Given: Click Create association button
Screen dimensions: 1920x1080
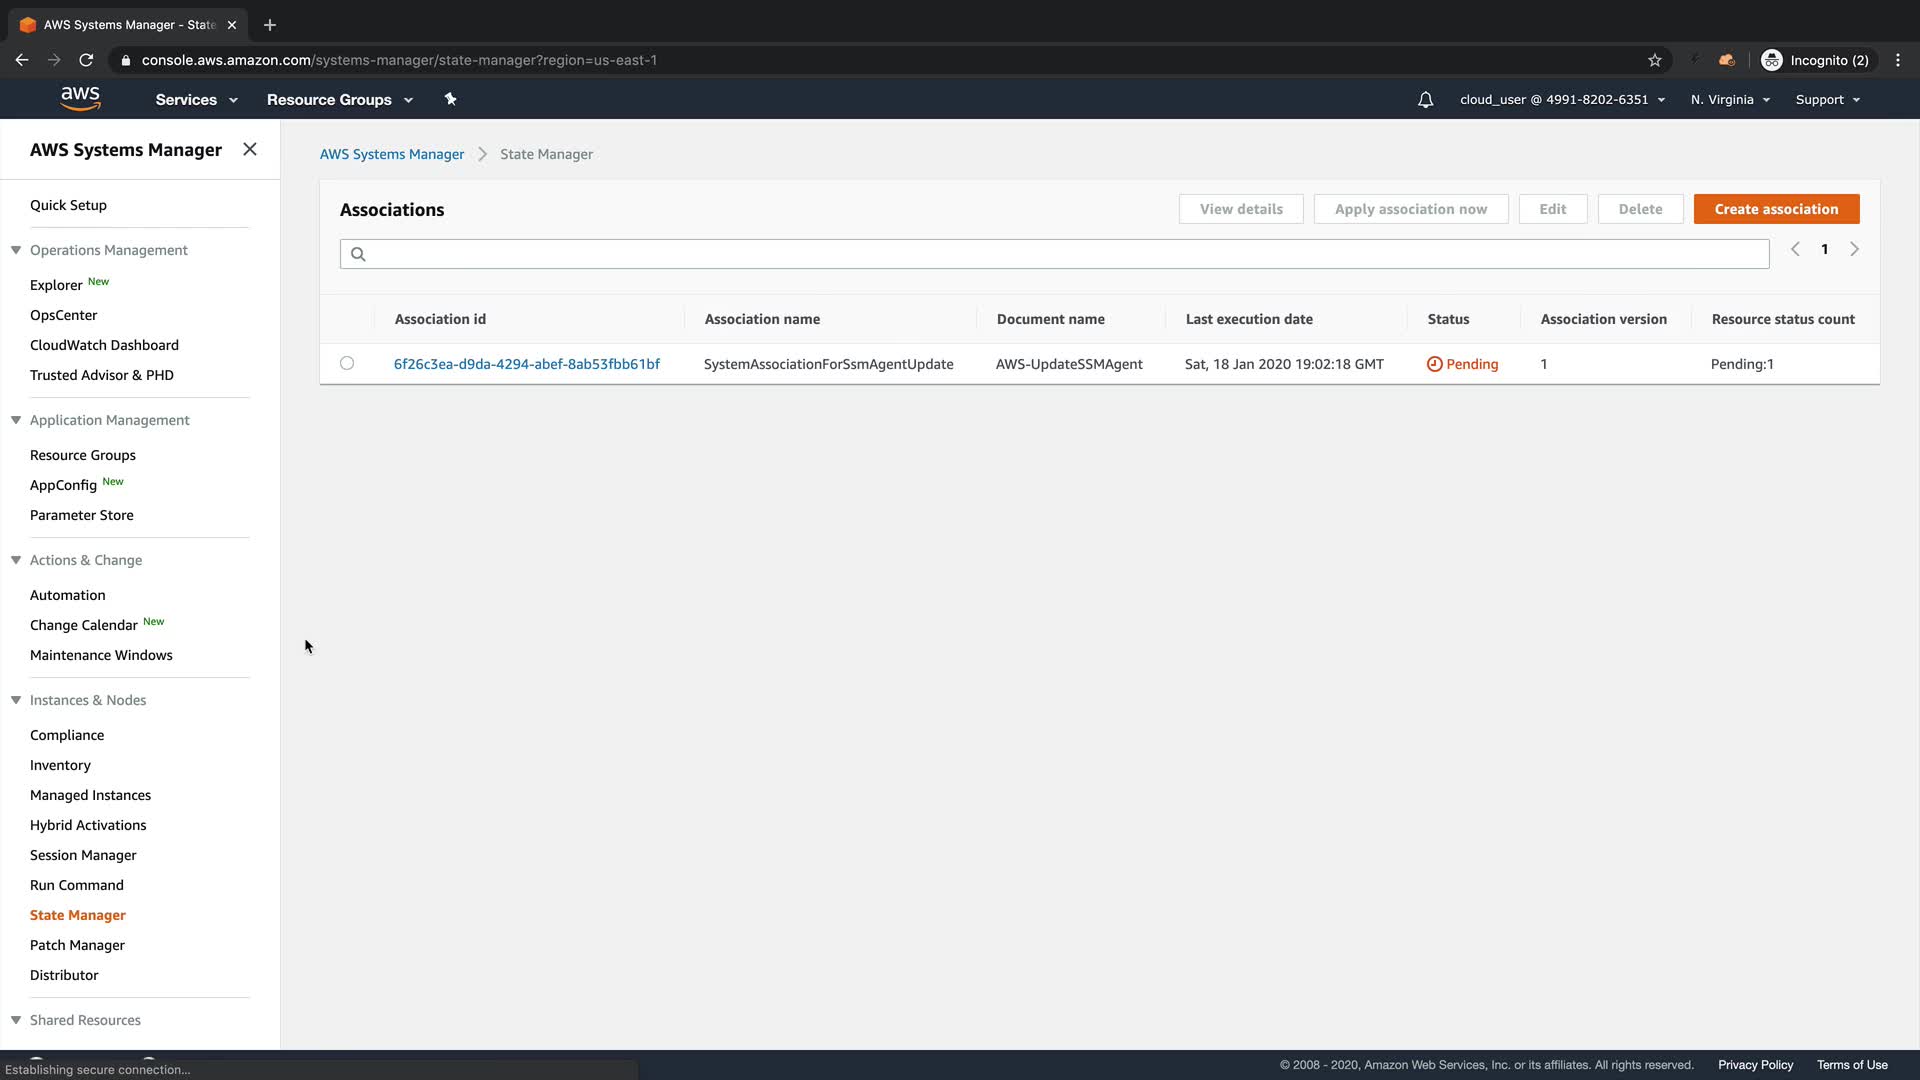Looking at the screenshot, I should click(1776, 209).
